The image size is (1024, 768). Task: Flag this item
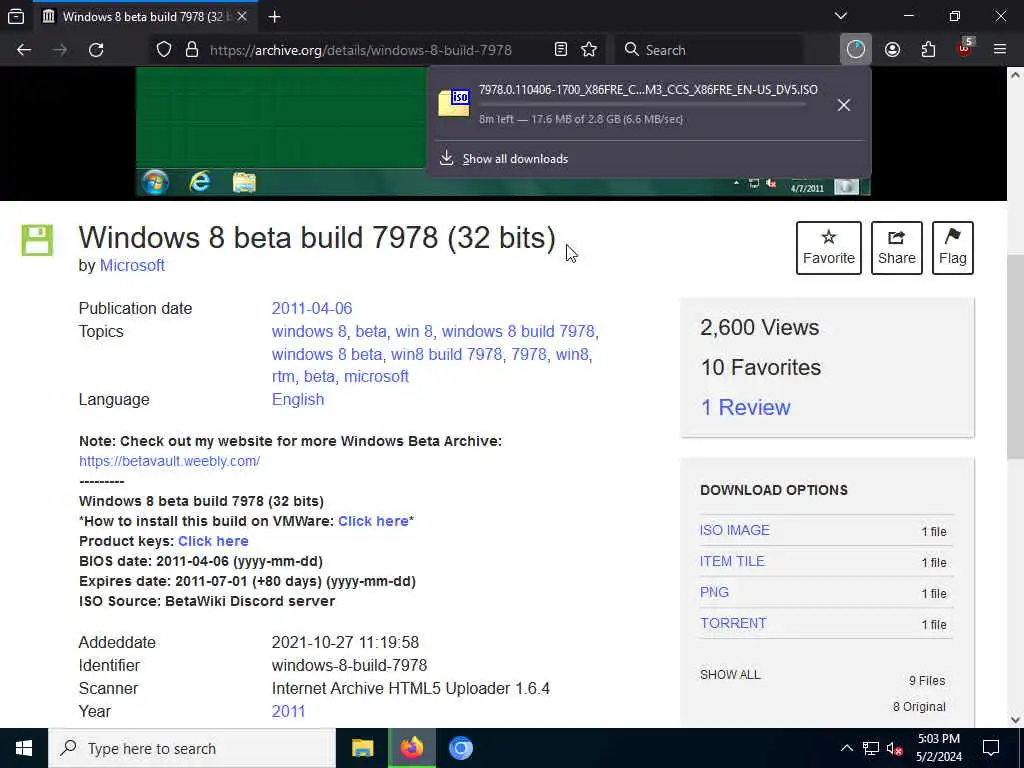(x=953, y=248)
